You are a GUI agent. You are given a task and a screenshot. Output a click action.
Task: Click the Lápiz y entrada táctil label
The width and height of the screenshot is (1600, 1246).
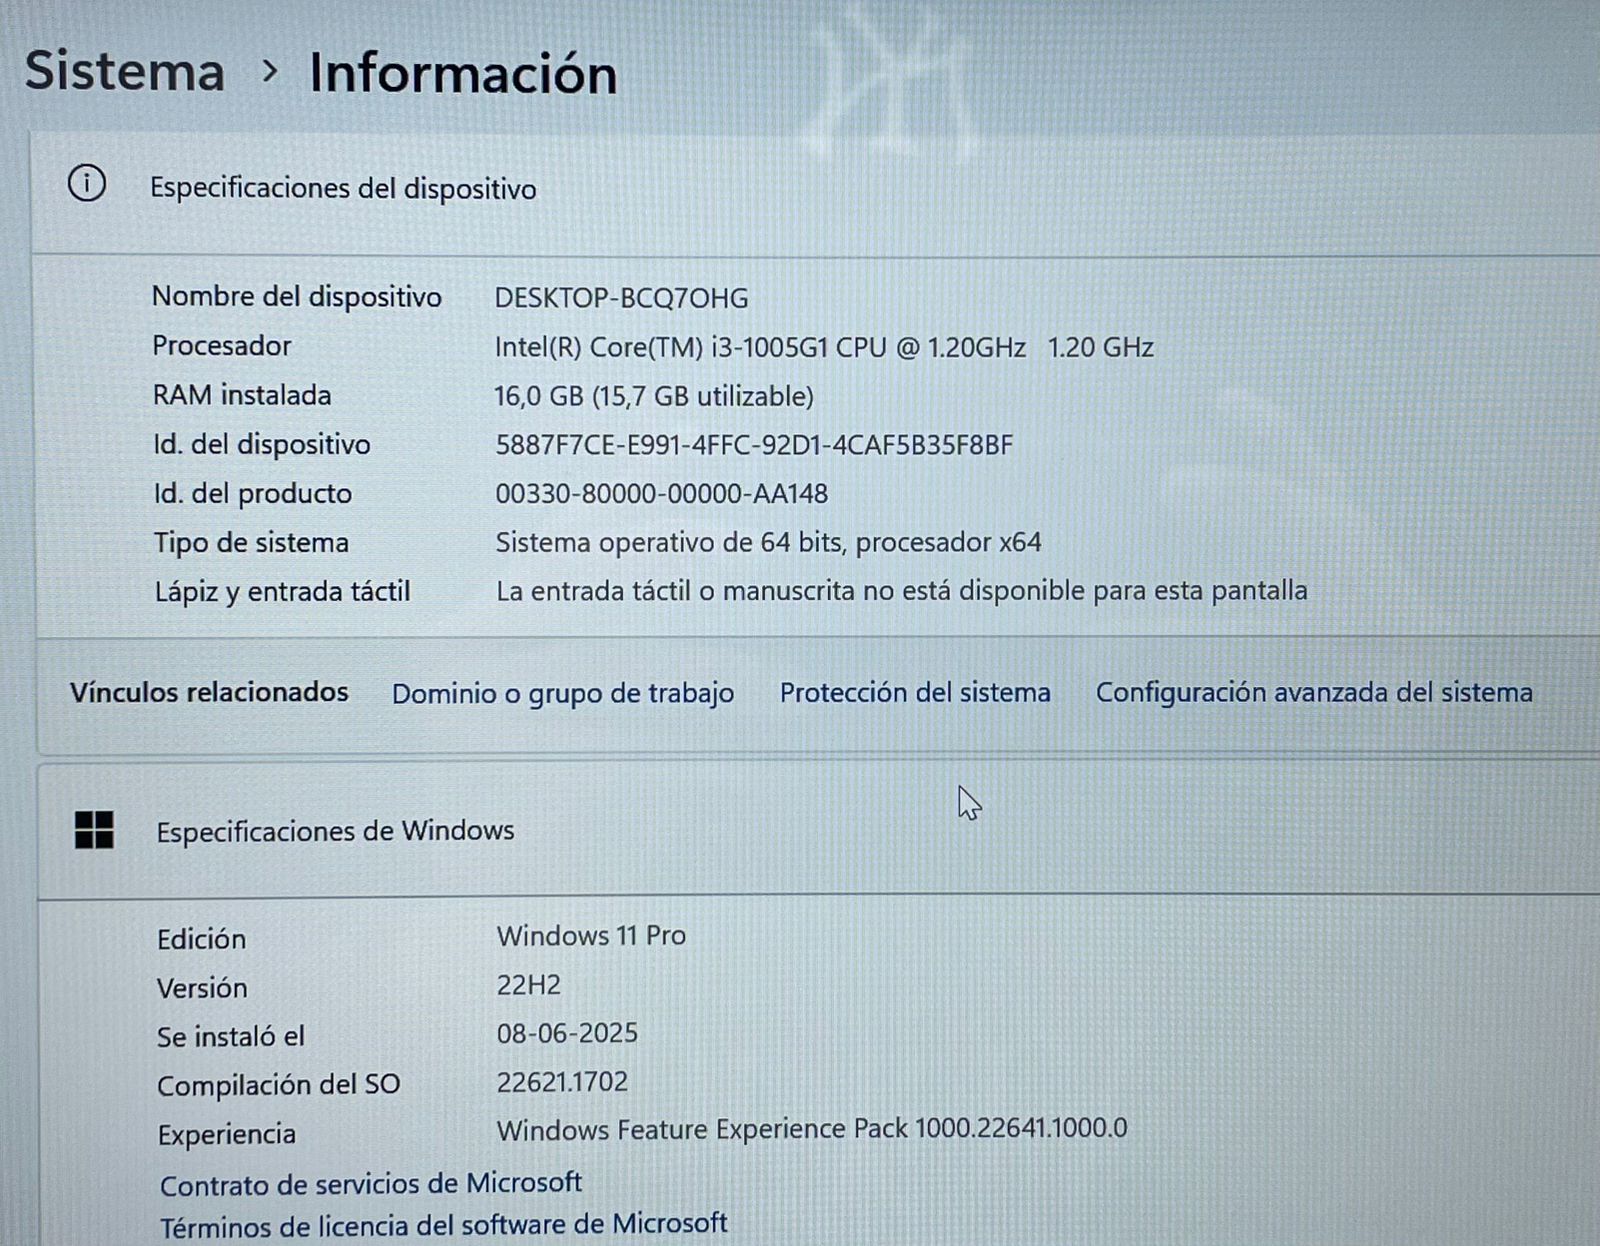coord(283,592)
